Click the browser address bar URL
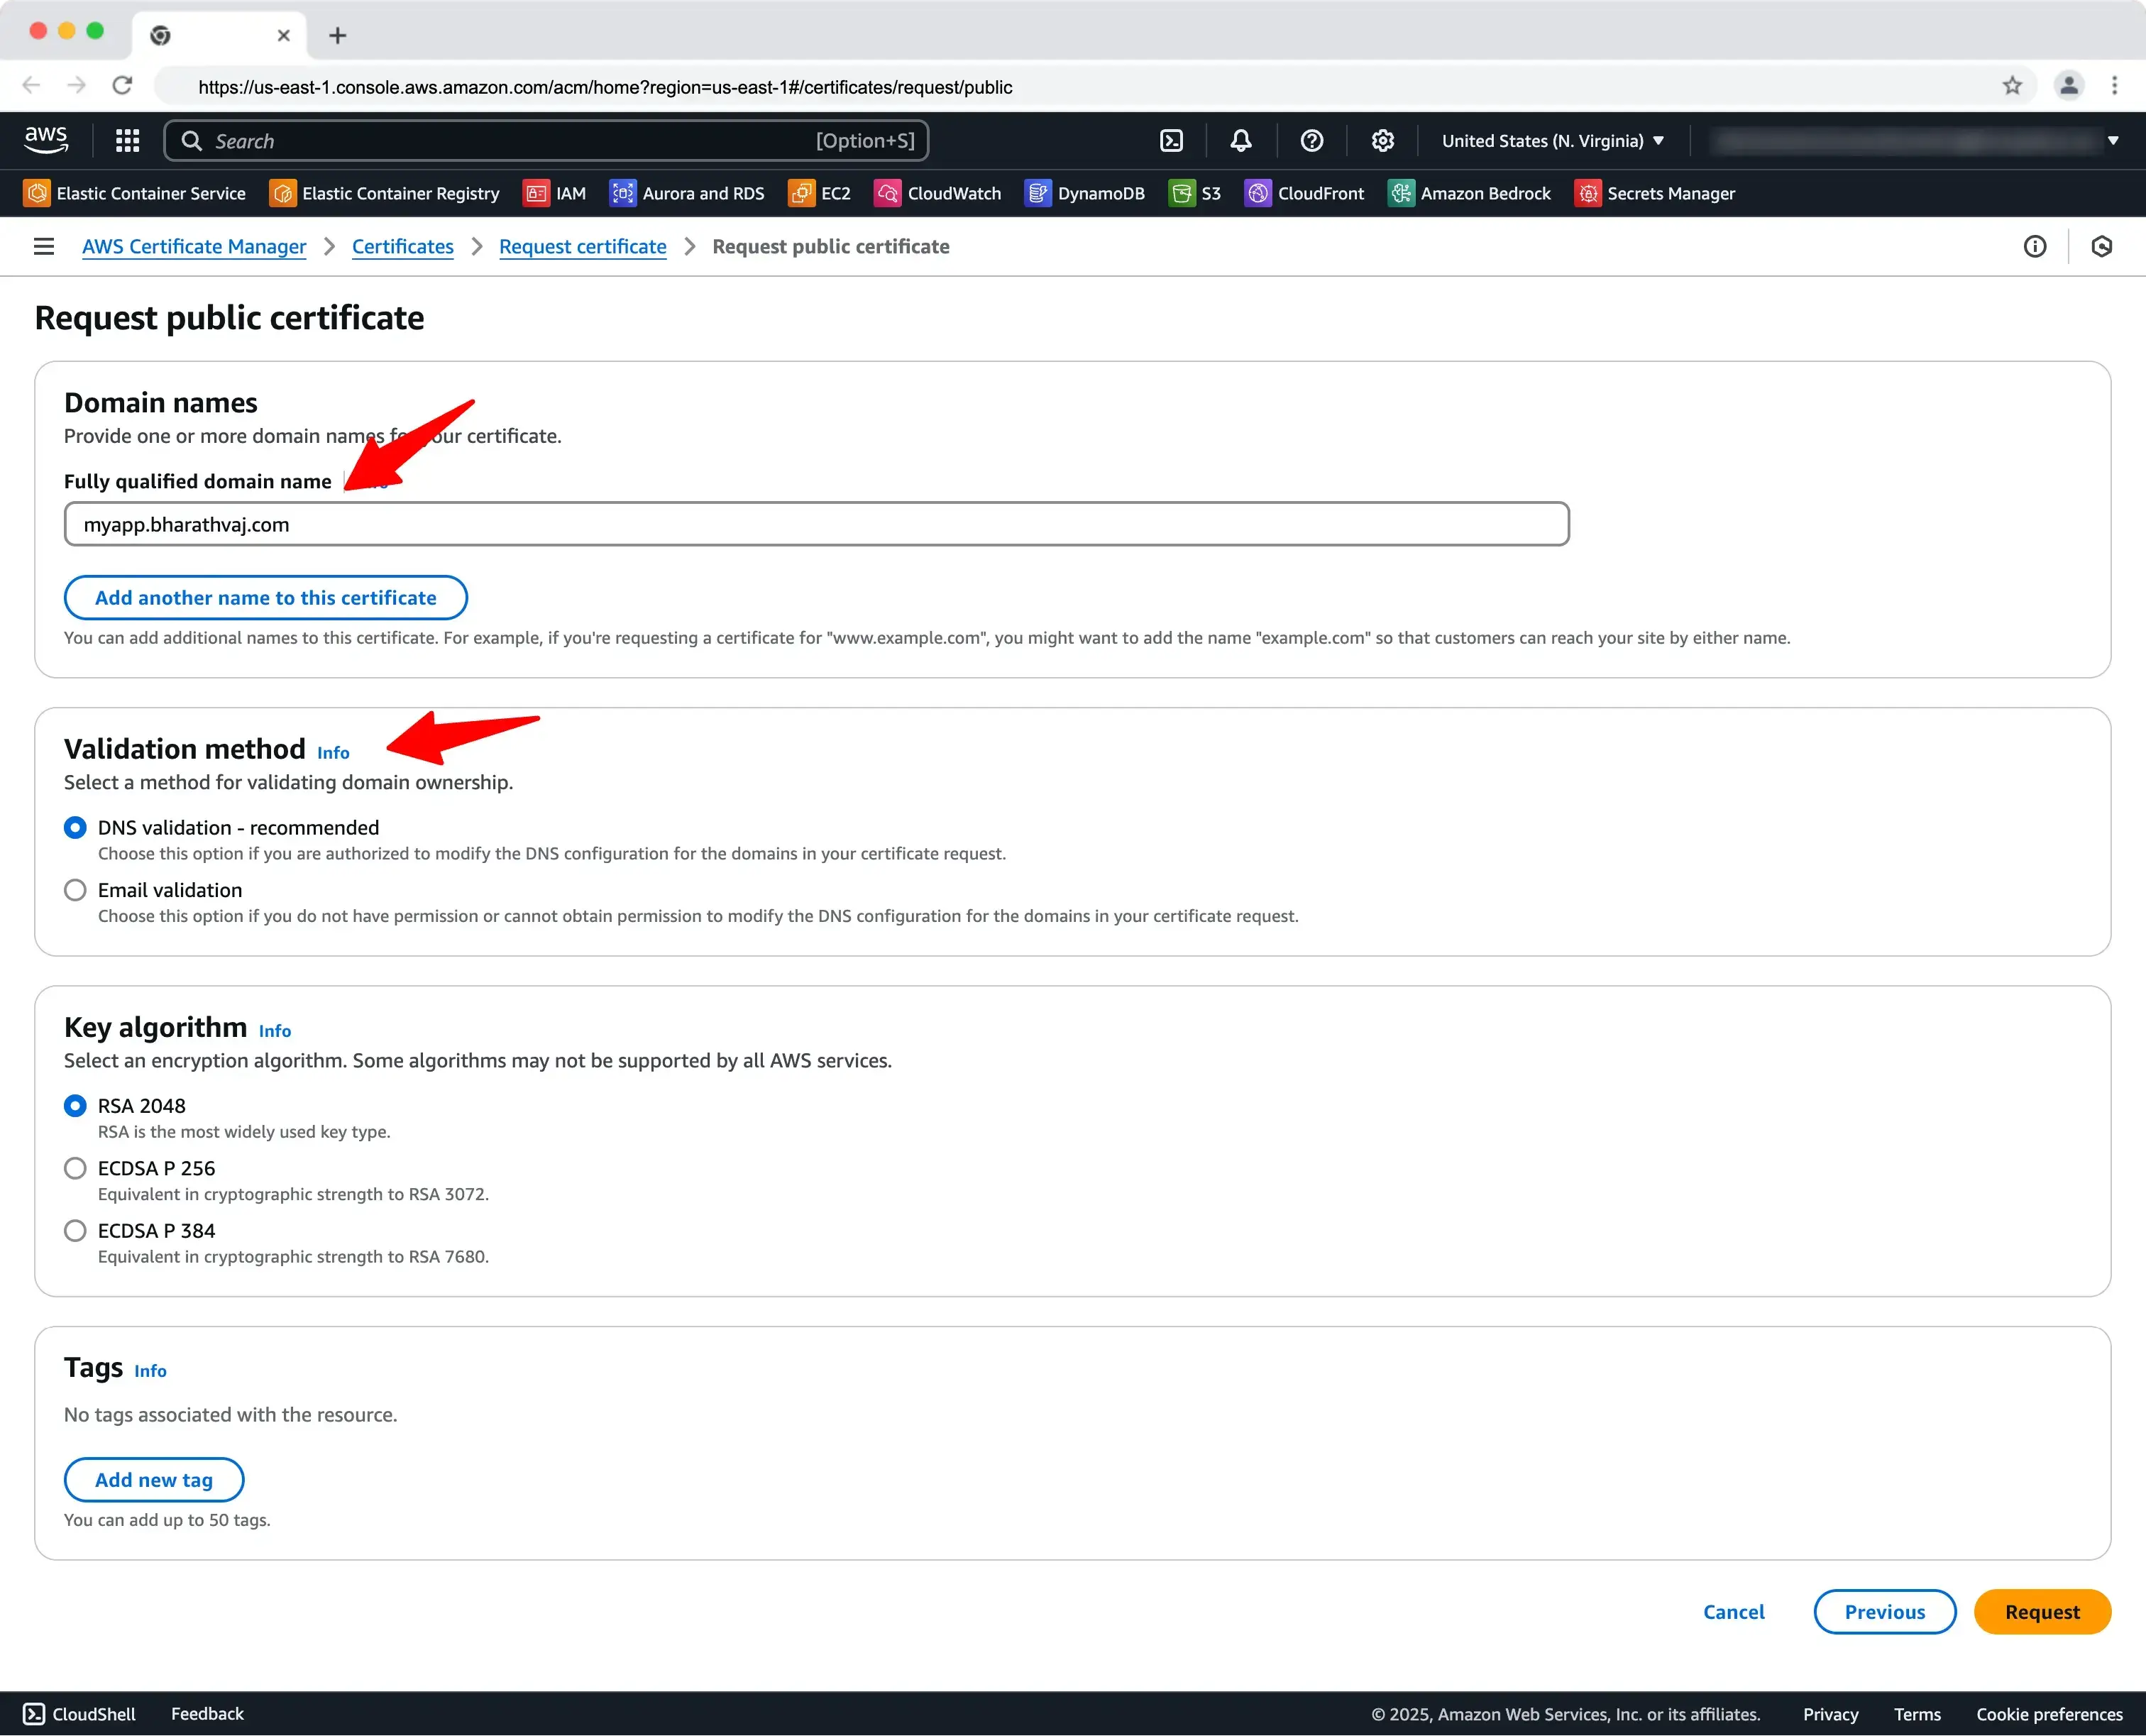The height and width of the screenshot is (1736, 2146). point(605,87)
